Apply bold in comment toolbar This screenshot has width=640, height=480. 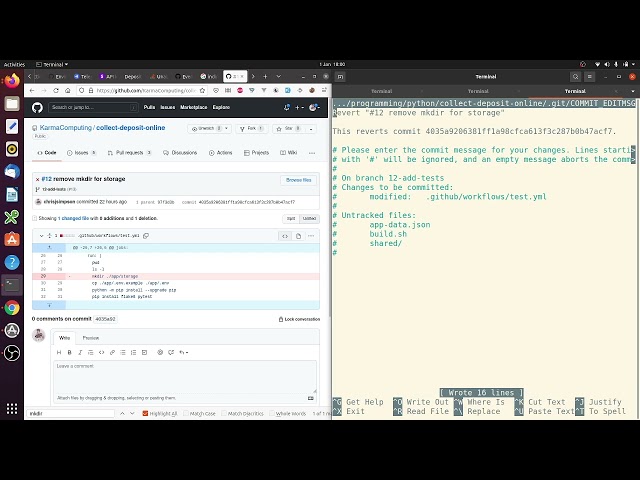[x=69, y=352]
